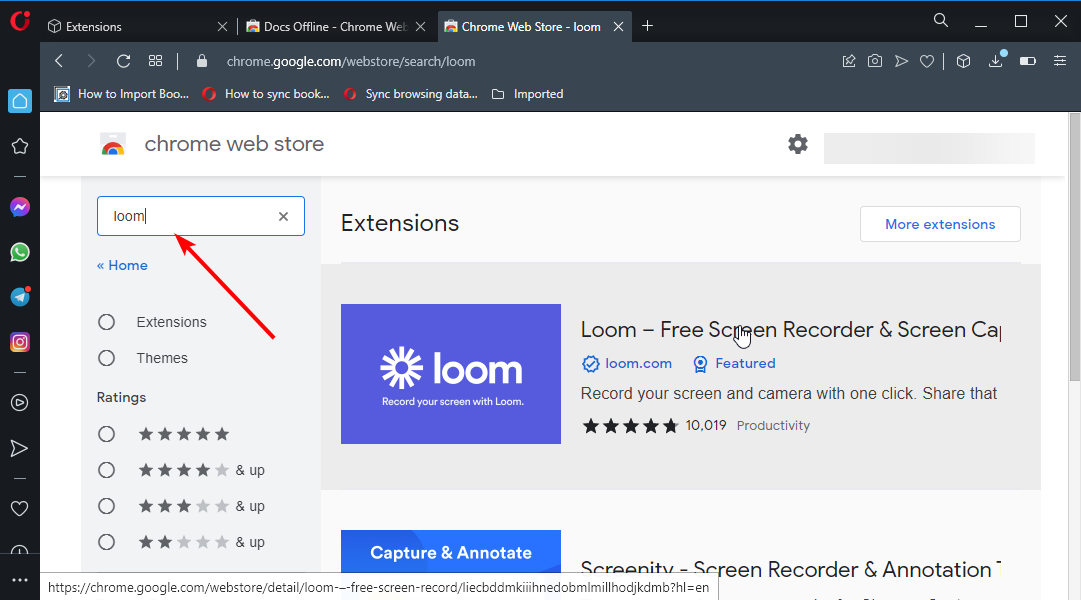
Task: Open WhatsApp in the Opera sidebar
Action: 20,252
